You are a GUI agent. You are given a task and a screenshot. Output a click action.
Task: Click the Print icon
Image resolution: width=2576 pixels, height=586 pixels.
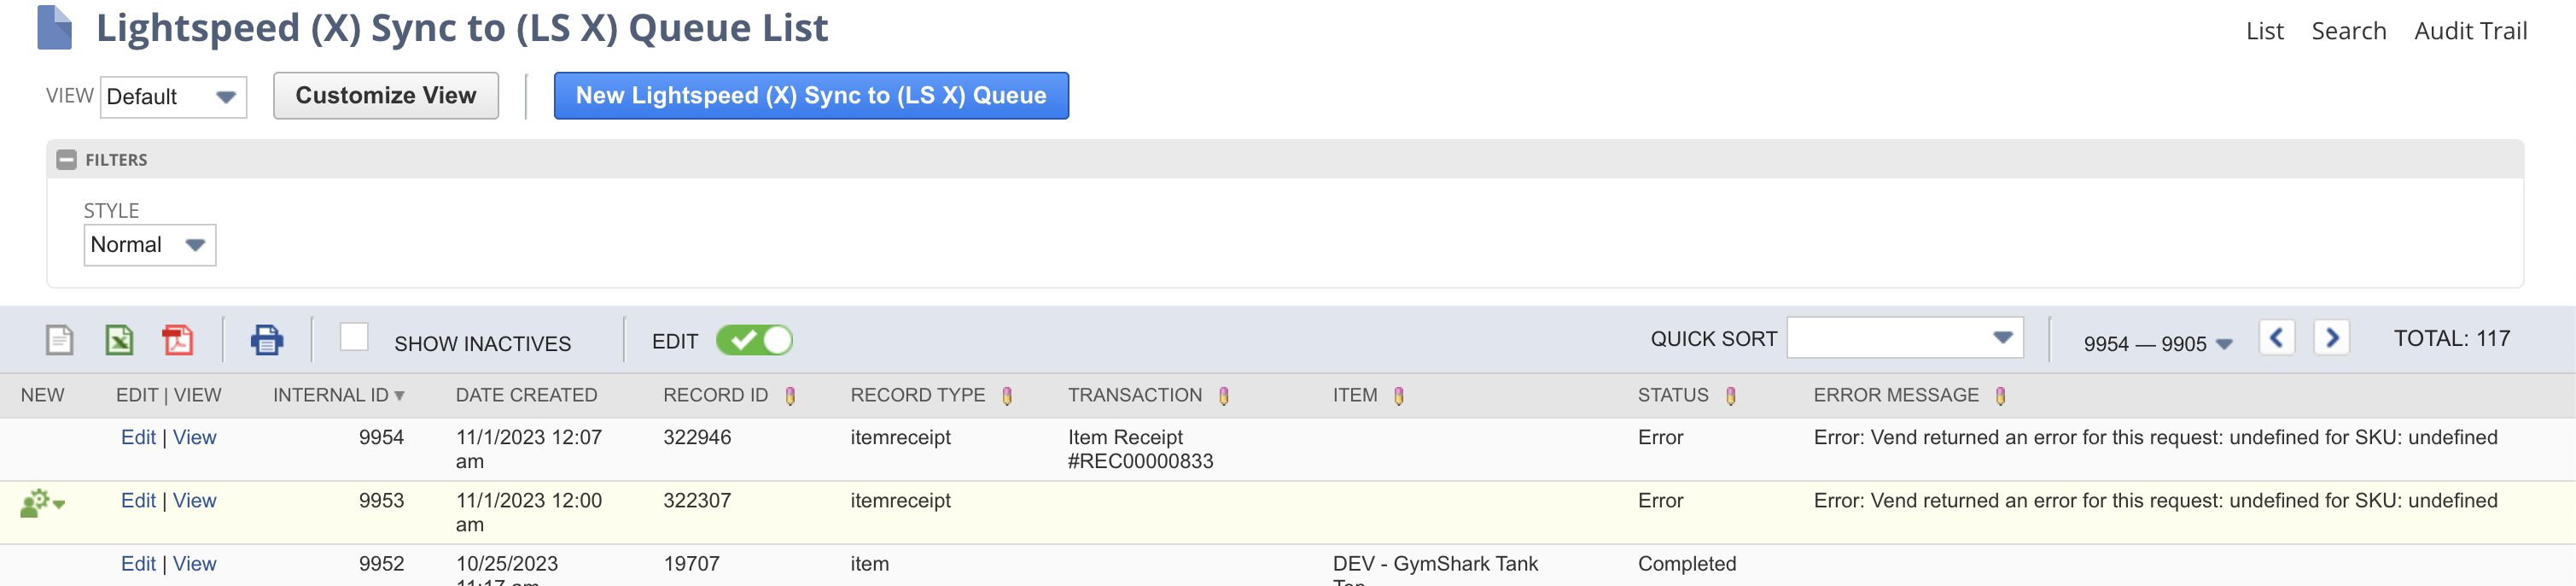(266, 340)
